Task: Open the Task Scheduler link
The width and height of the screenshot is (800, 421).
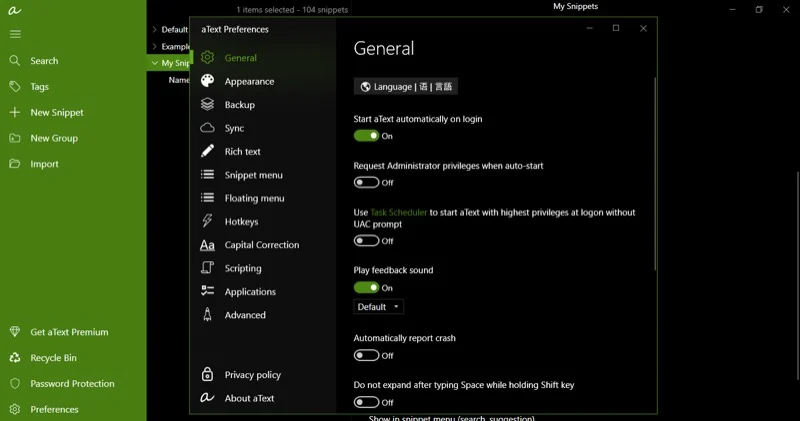Action: click(399, 213)
